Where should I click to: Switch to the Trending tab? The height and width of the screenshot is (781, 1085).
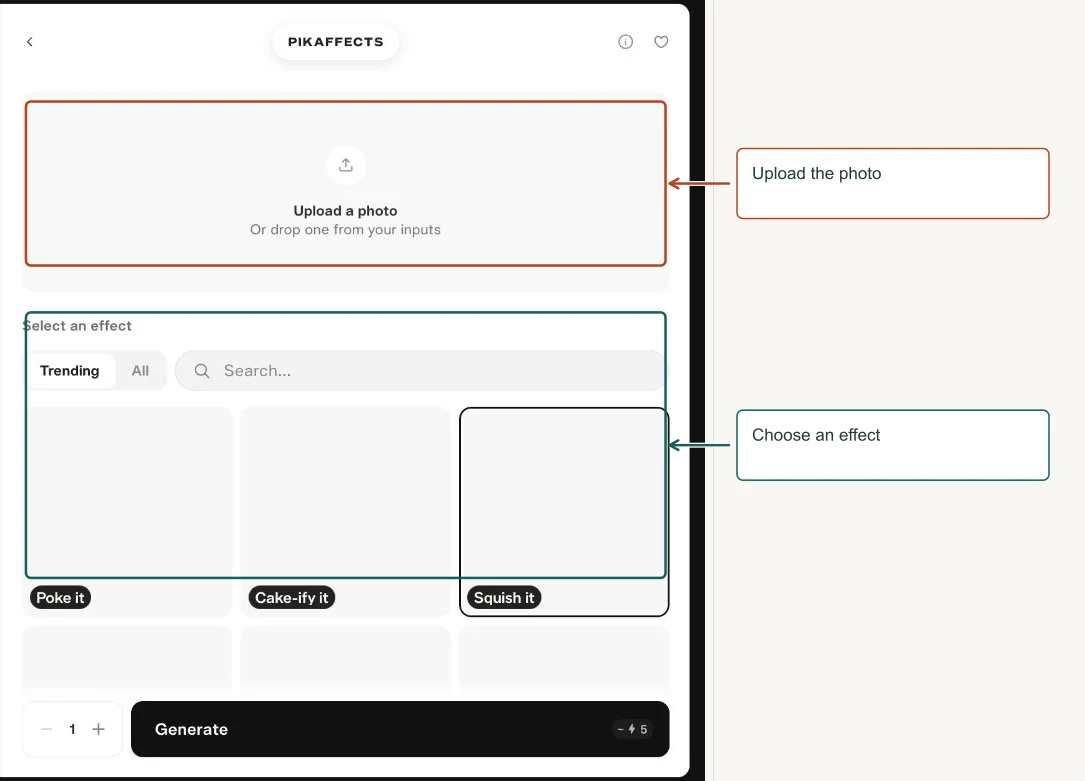[x=70, y=371]
